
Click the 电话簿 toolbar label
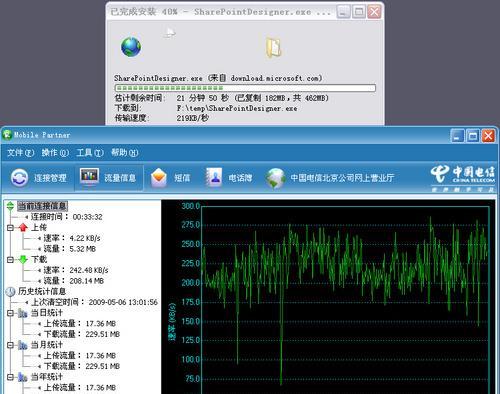click(240, 178)
